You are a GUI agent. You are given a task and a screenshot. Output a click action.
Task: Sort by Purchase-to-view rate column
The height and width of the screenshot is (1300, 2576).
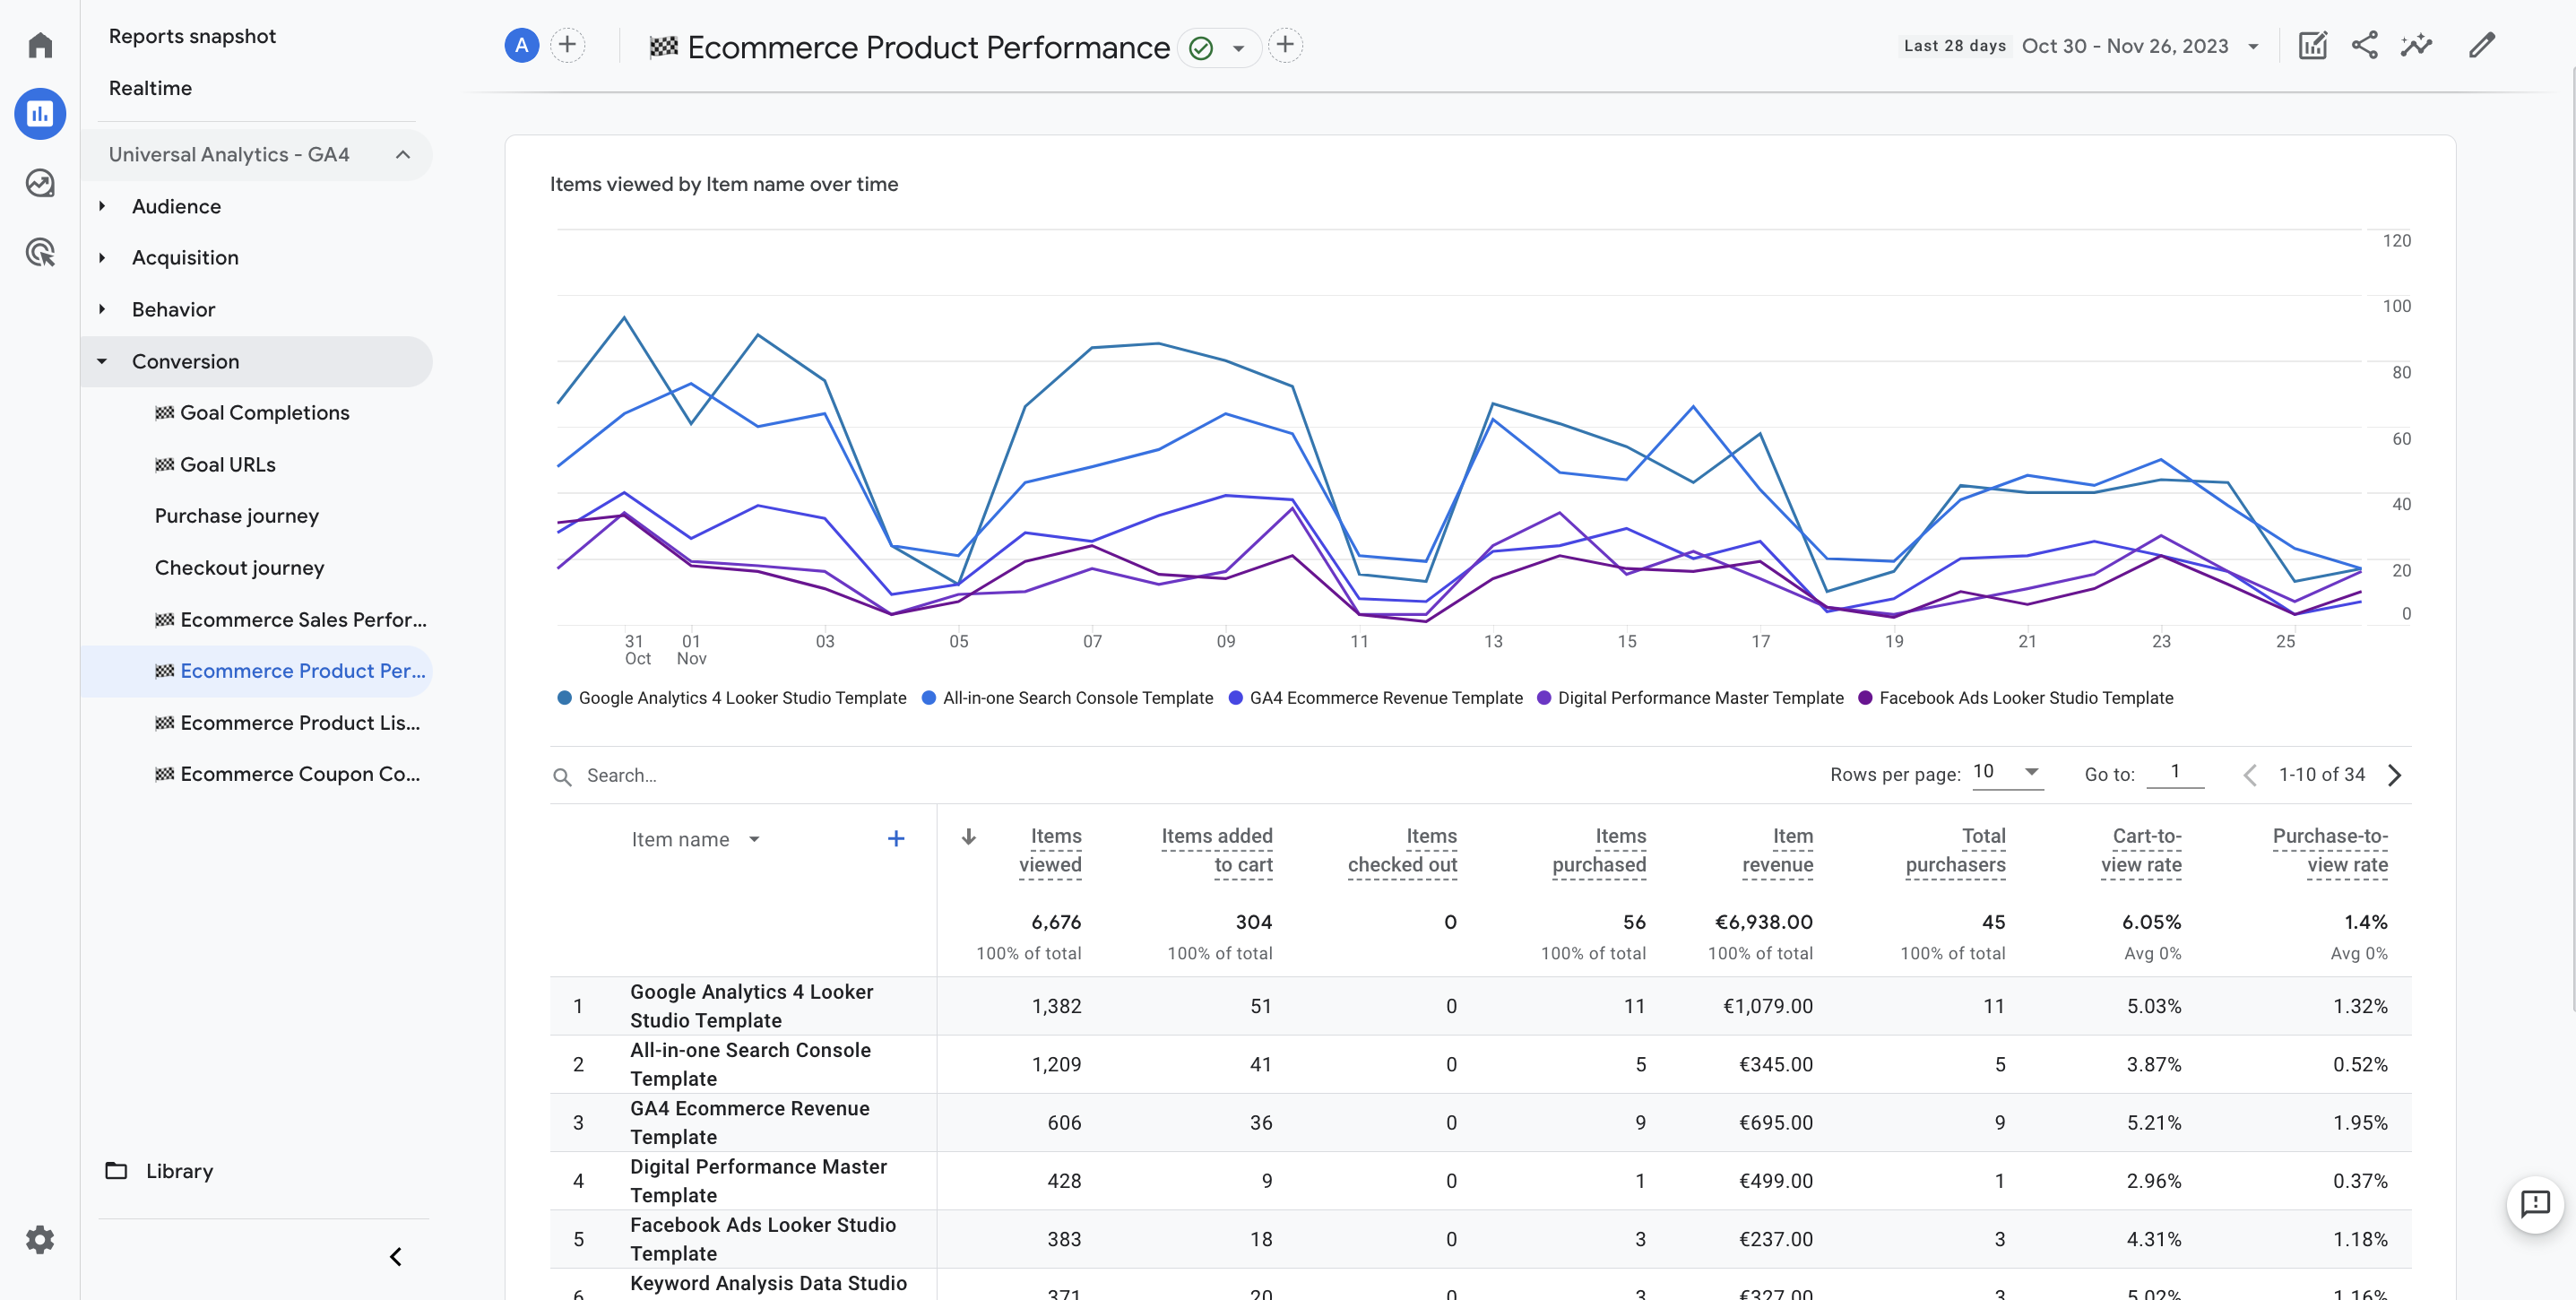2330,850
